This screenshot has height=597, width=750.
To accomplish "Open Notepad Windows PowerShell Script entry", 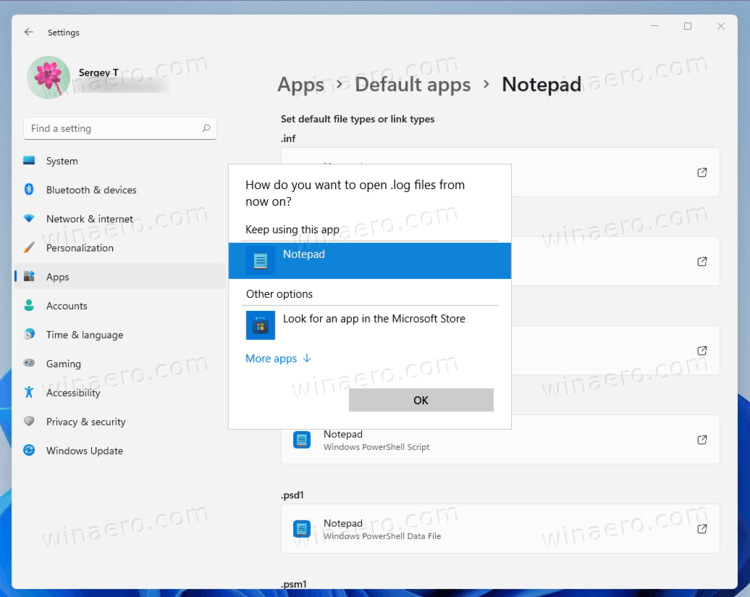I will pos(500,440).
